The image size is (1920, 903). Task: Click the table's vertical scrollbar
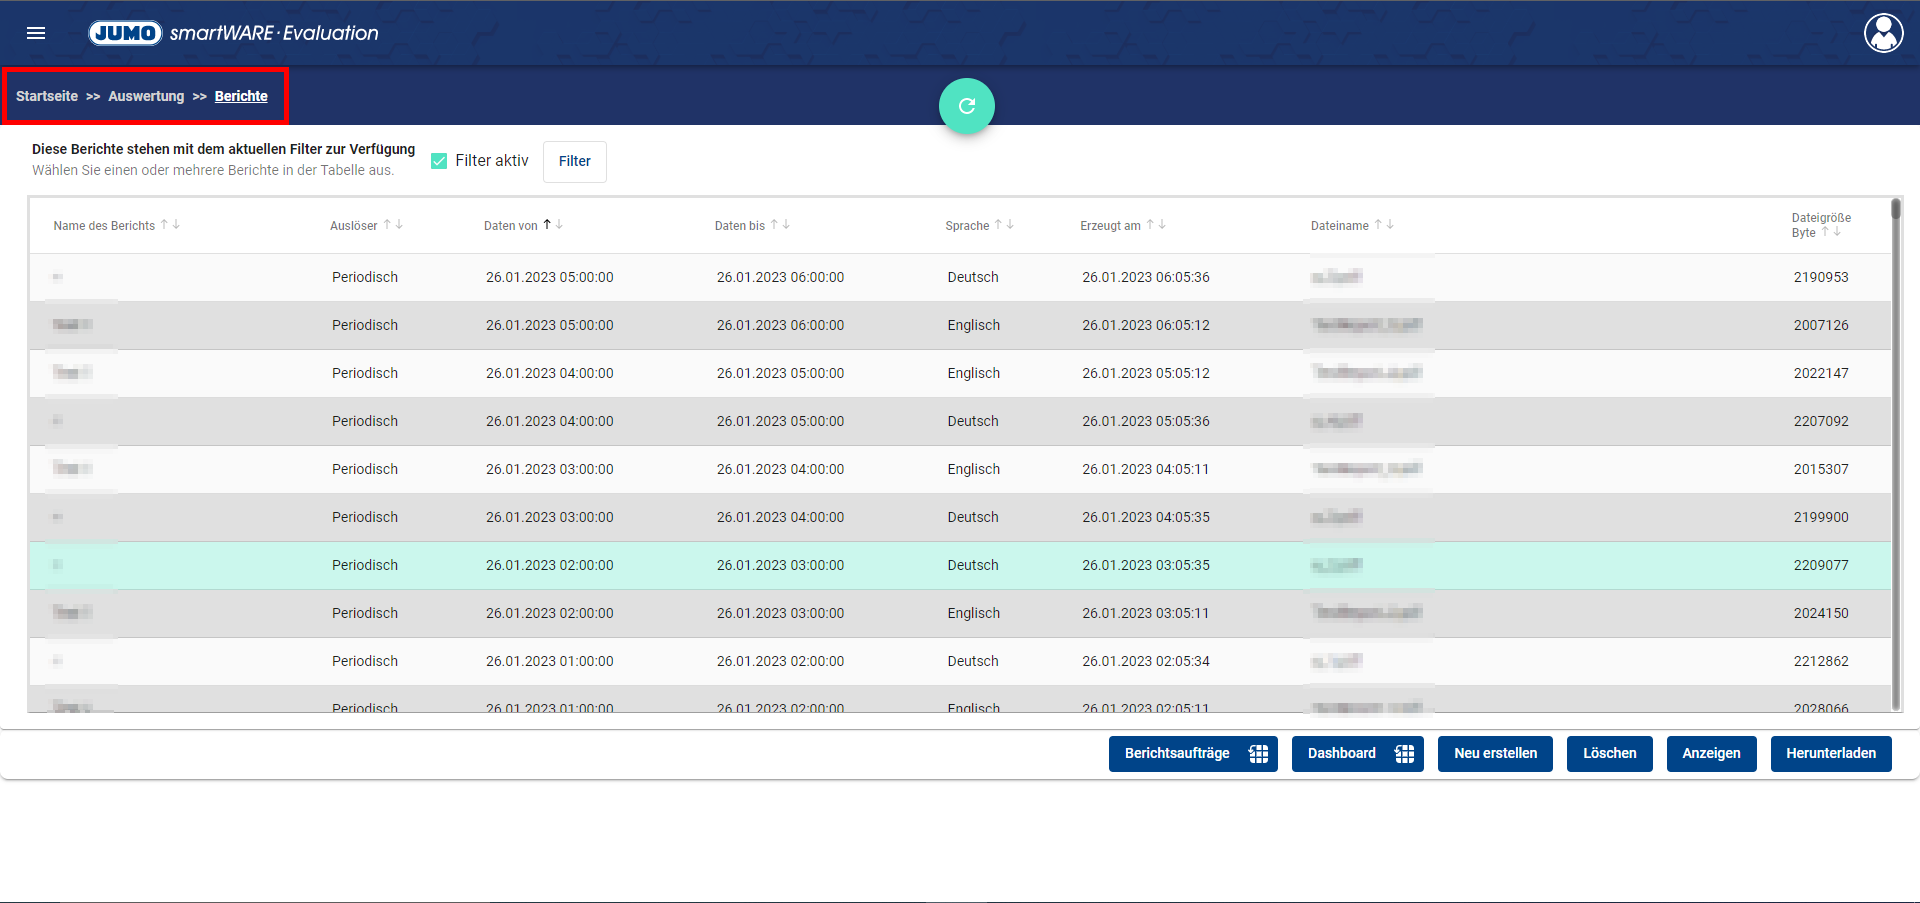[1895, 455]
